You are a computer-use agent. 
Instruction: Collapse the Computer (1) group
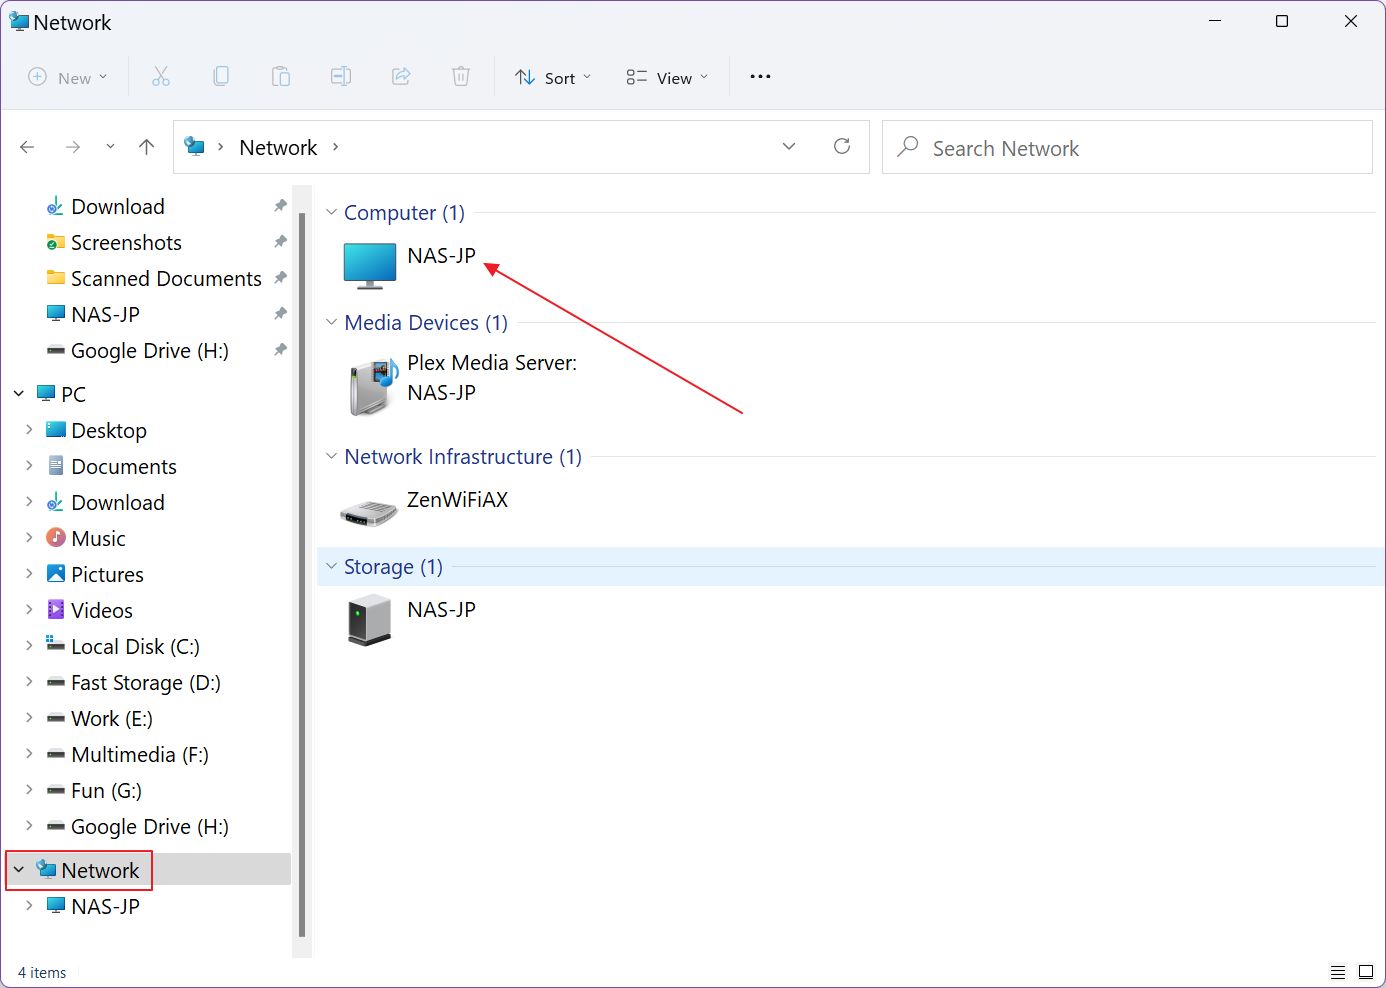point(331,212)
